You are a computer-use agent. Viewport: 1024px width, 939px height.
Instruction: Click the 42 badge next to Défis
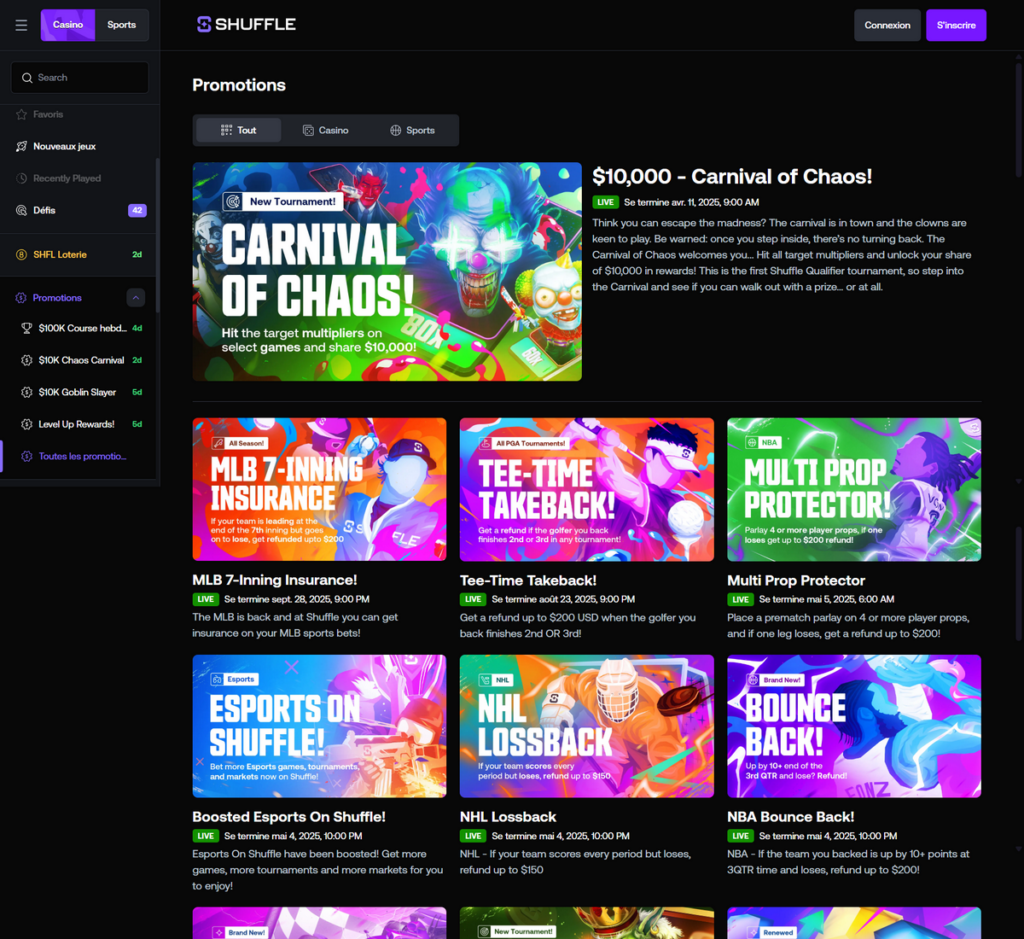click(x=137, y=210)
